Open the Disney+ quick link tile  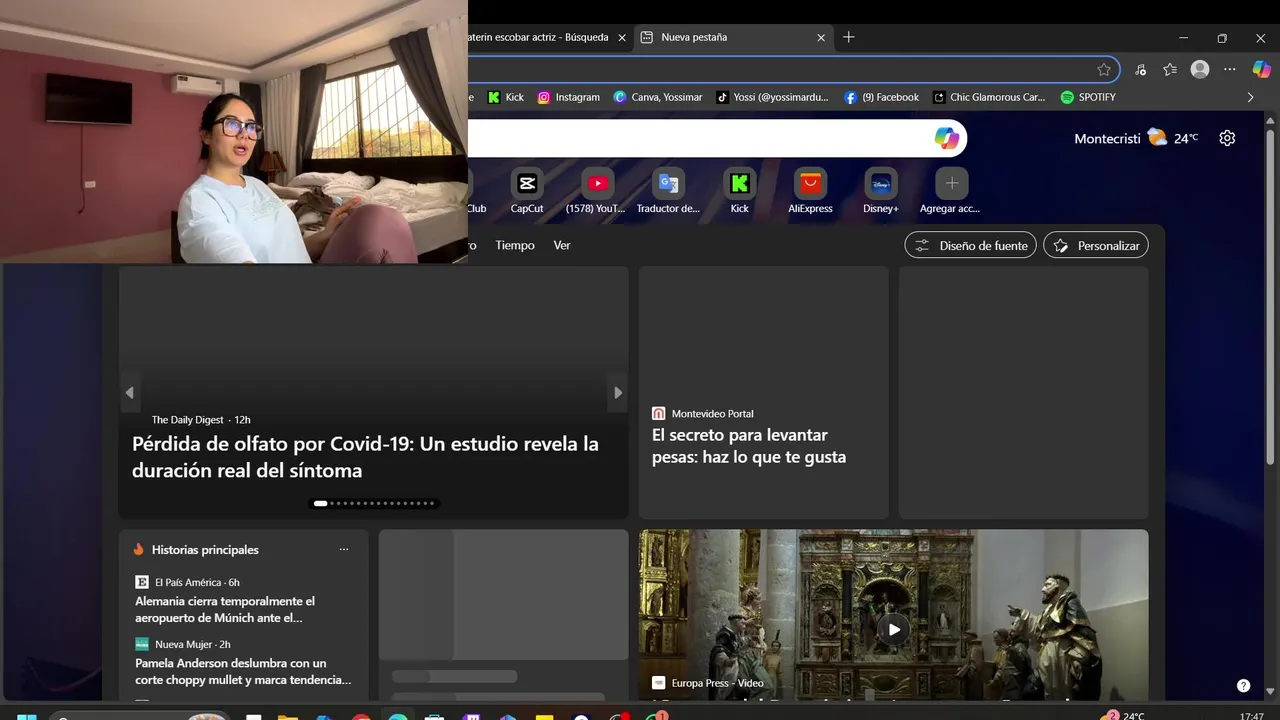click(881, 191)
